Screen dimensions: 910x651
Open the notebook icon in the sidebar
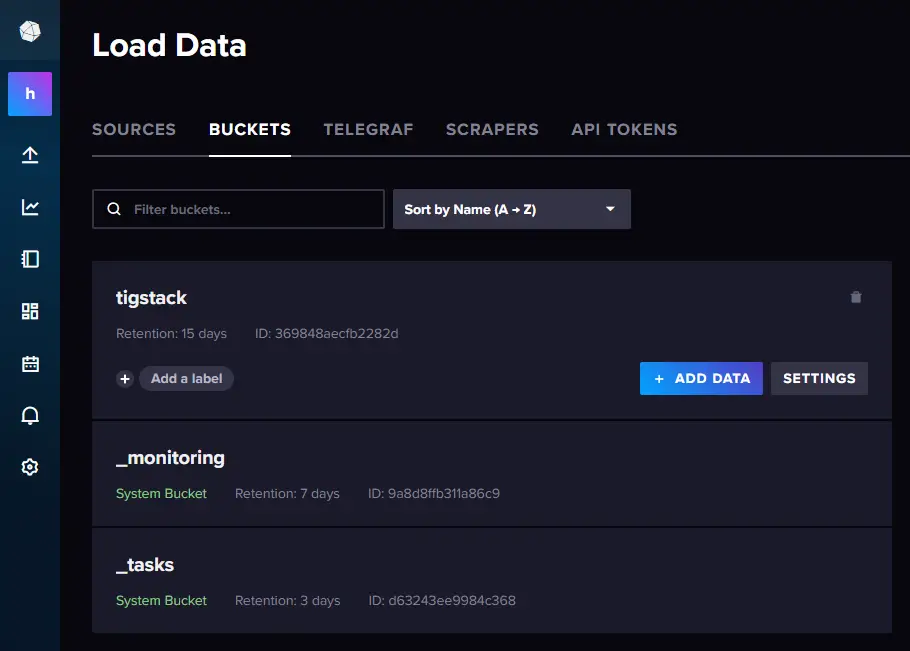30,259
